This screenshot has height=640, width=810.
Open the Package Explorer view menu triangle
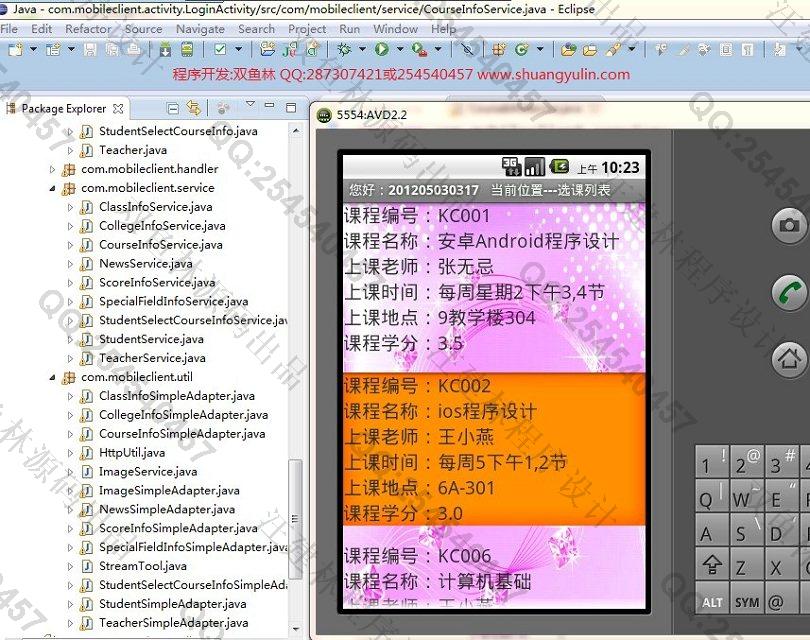251,105
